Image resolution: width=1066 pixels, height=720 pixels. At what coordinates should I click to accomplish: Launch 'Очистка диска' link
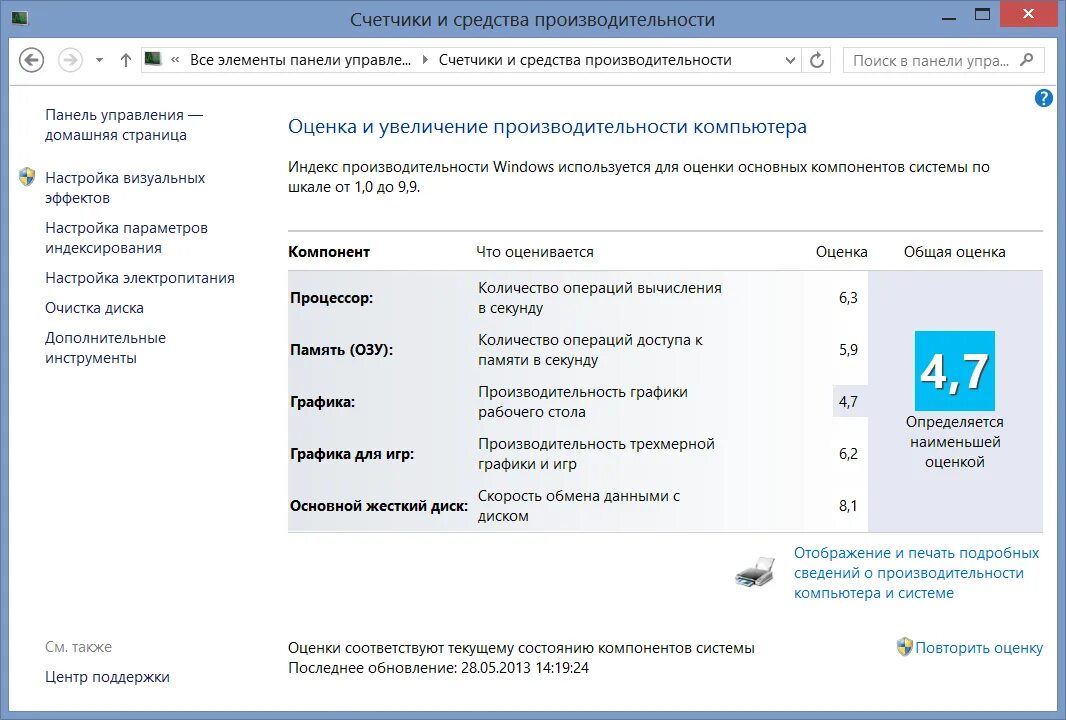(94, 308)
